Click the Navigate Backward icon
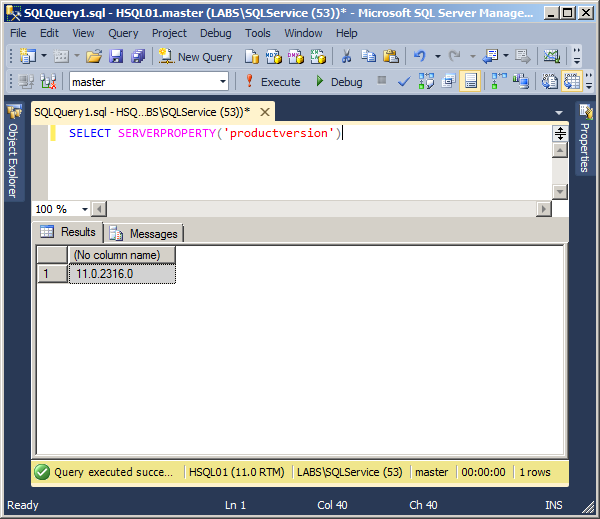The height and width of the screenshot is (519, 600). tap(490, 56)
